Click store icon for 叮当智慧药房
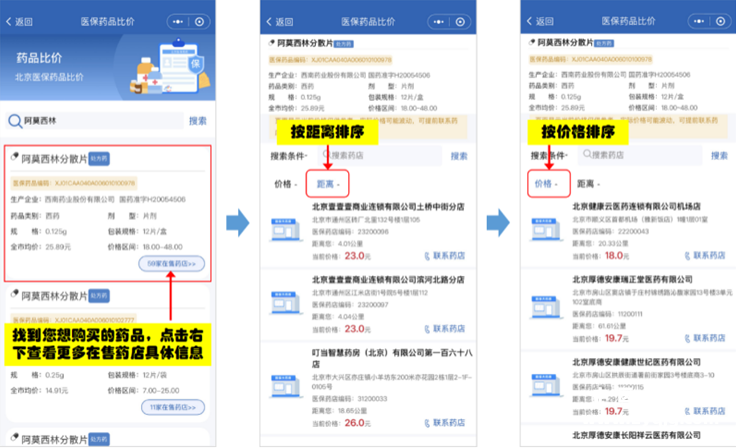Viewport: 736px width, 448px height. tap(285, 386)
